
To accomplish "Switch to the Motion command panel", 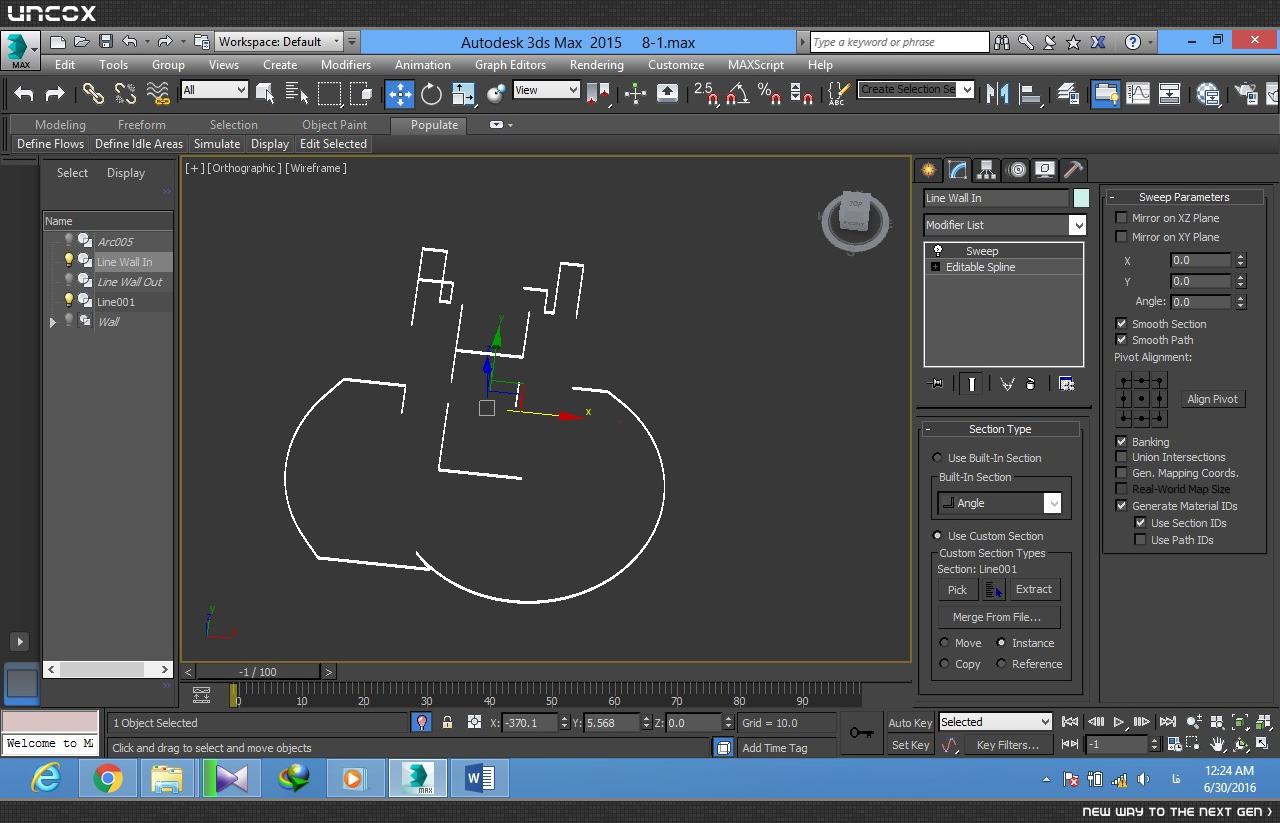I will tap(1016, 169).
